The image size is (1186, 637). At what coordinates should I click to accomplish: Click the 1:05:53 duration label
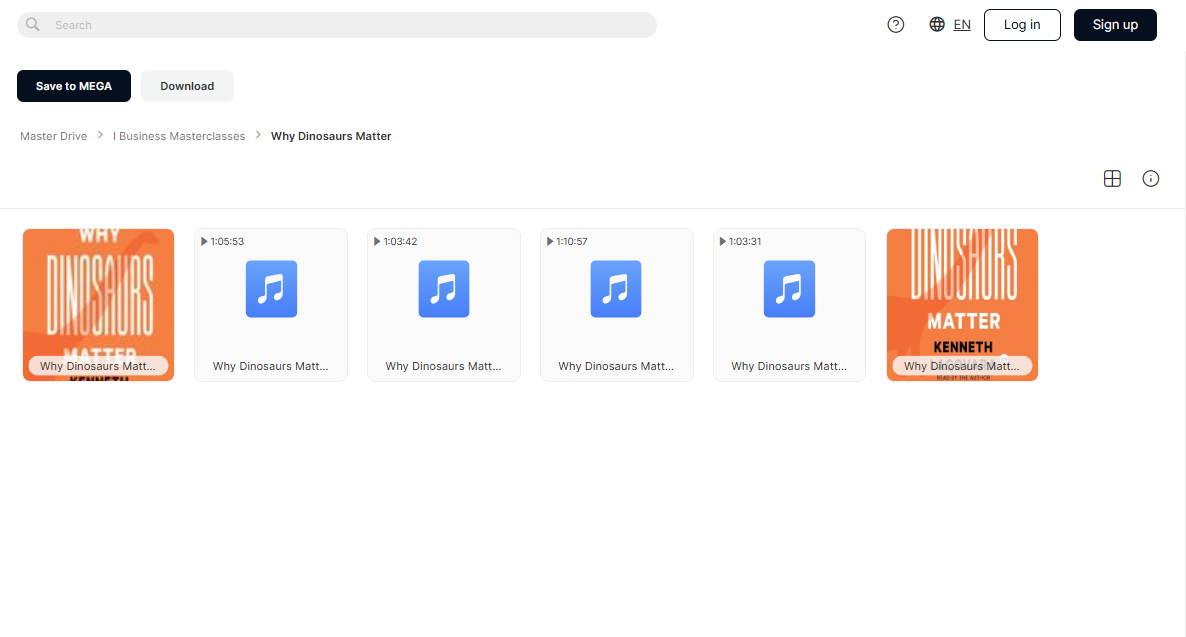(x=227, y=241)
